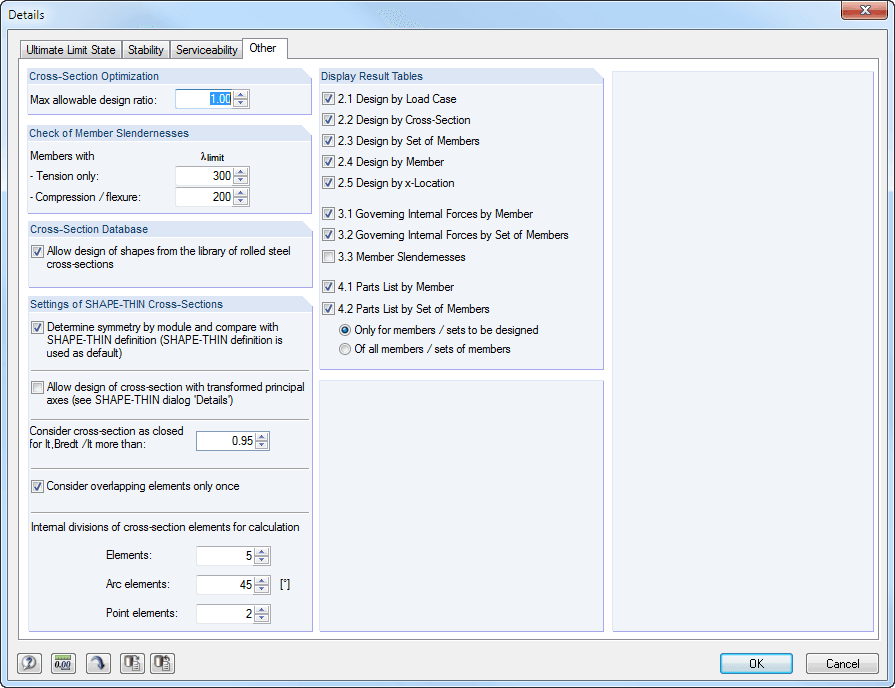Uncheck 2.1 Design by Load Case
The height and width of the screenshot is (688, 895).
pos(328,99)
